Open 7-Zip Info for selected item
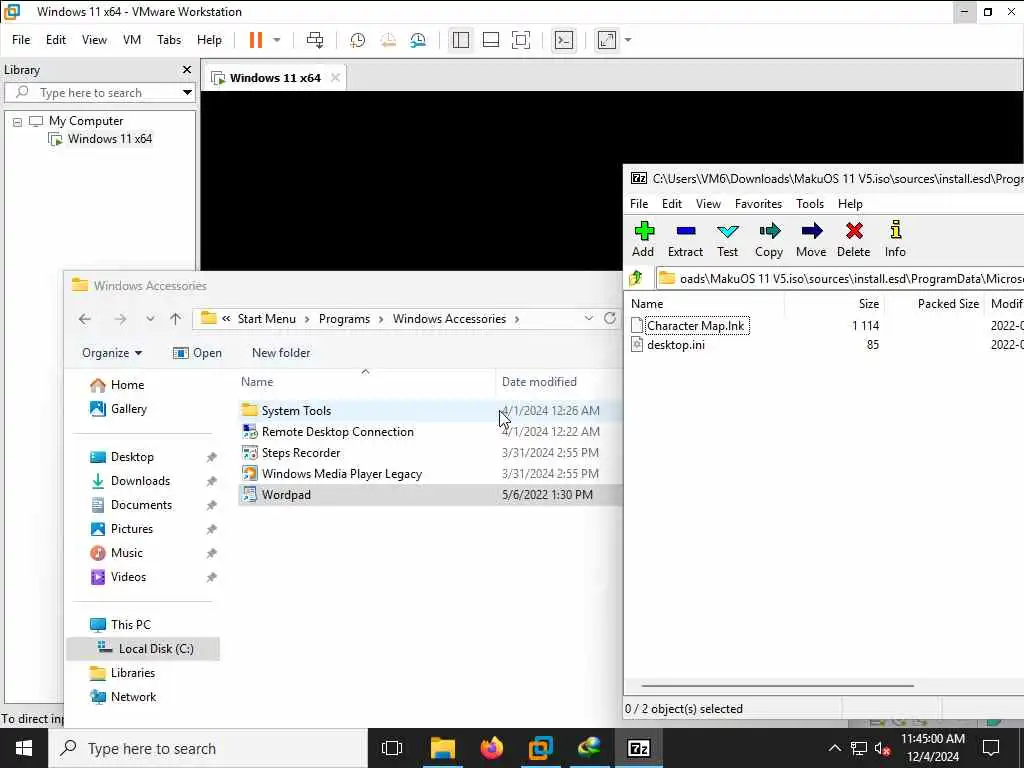The width and height of the screenshot is (1024, 768). point(895,239)
